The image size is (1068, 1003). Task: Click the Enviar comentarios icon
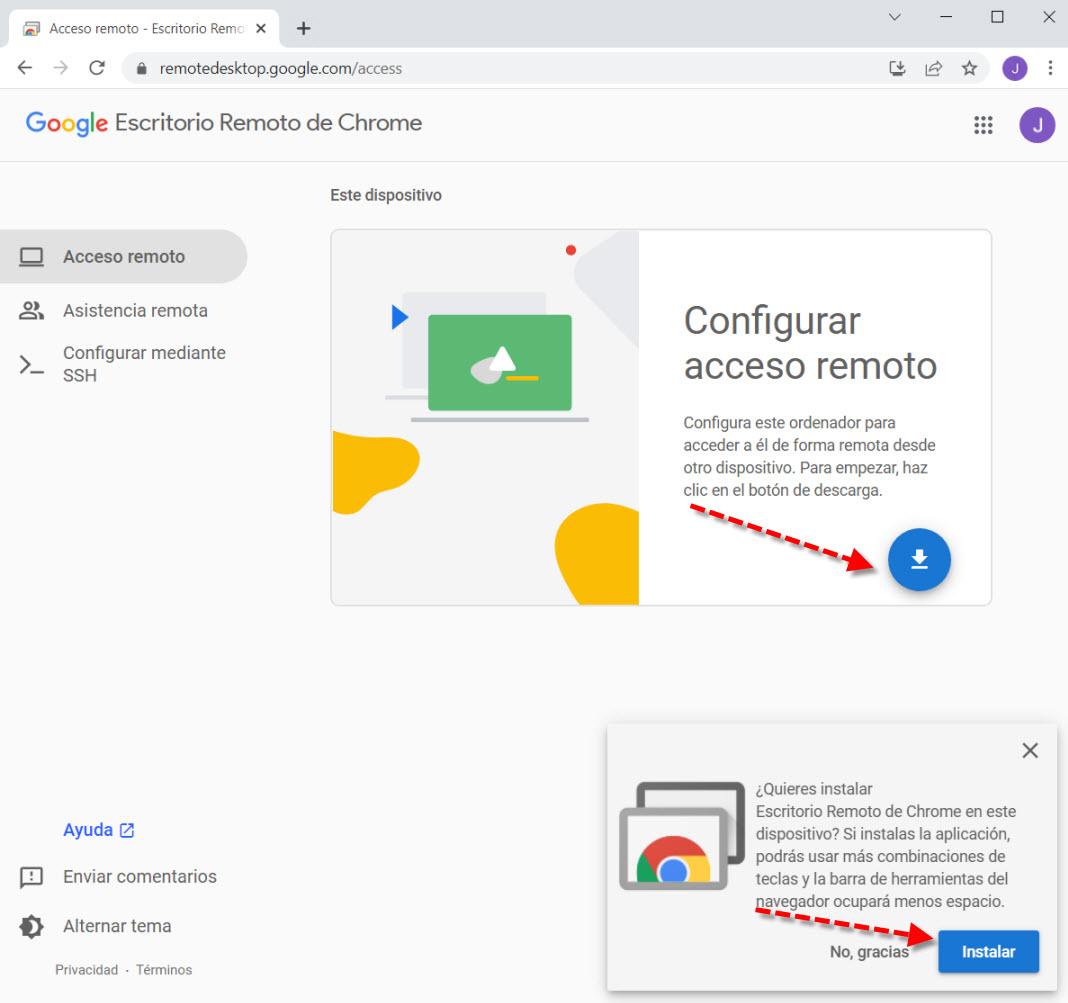31,877
